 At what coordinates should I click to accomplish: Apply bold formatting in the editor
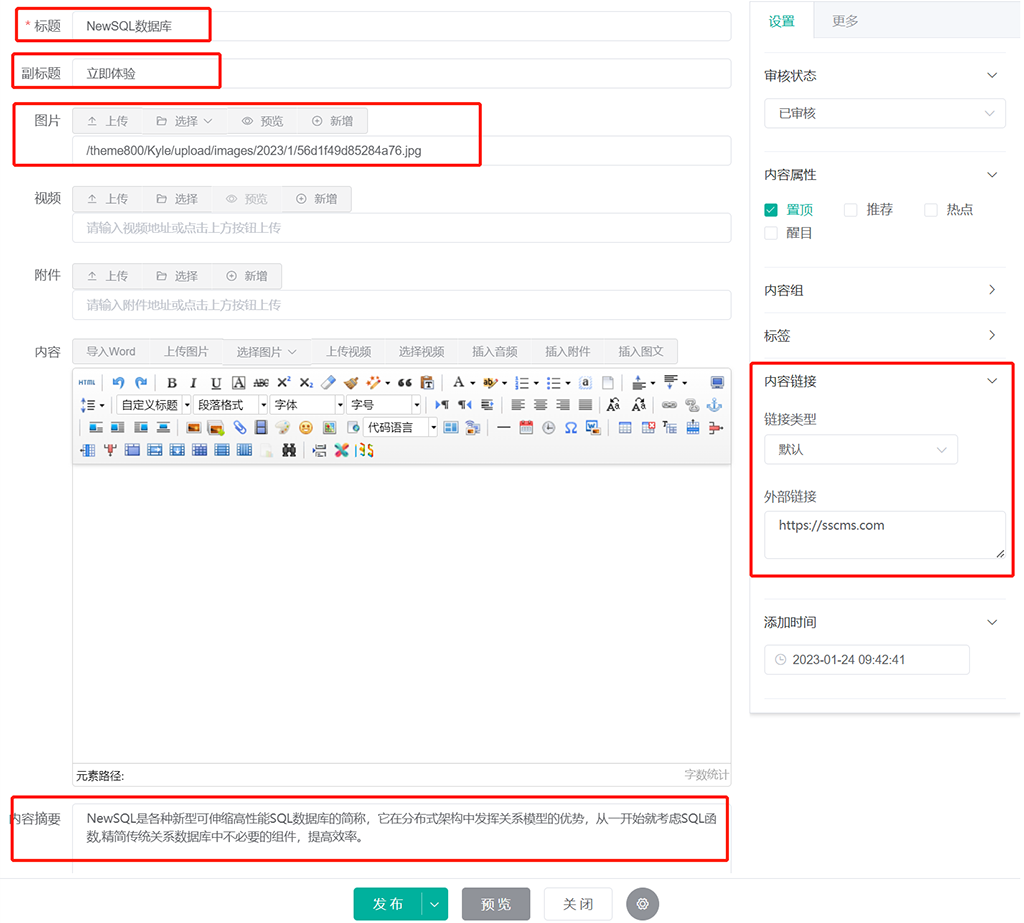[x=172, y=382]
